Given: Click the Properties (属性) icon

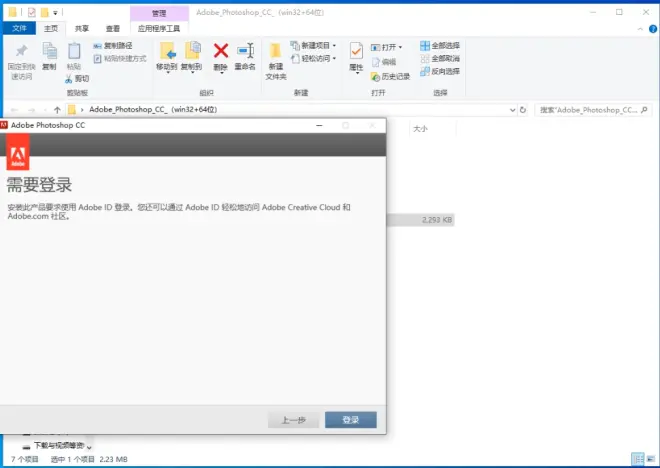Looking at the screenshot, I should point(356,52).
